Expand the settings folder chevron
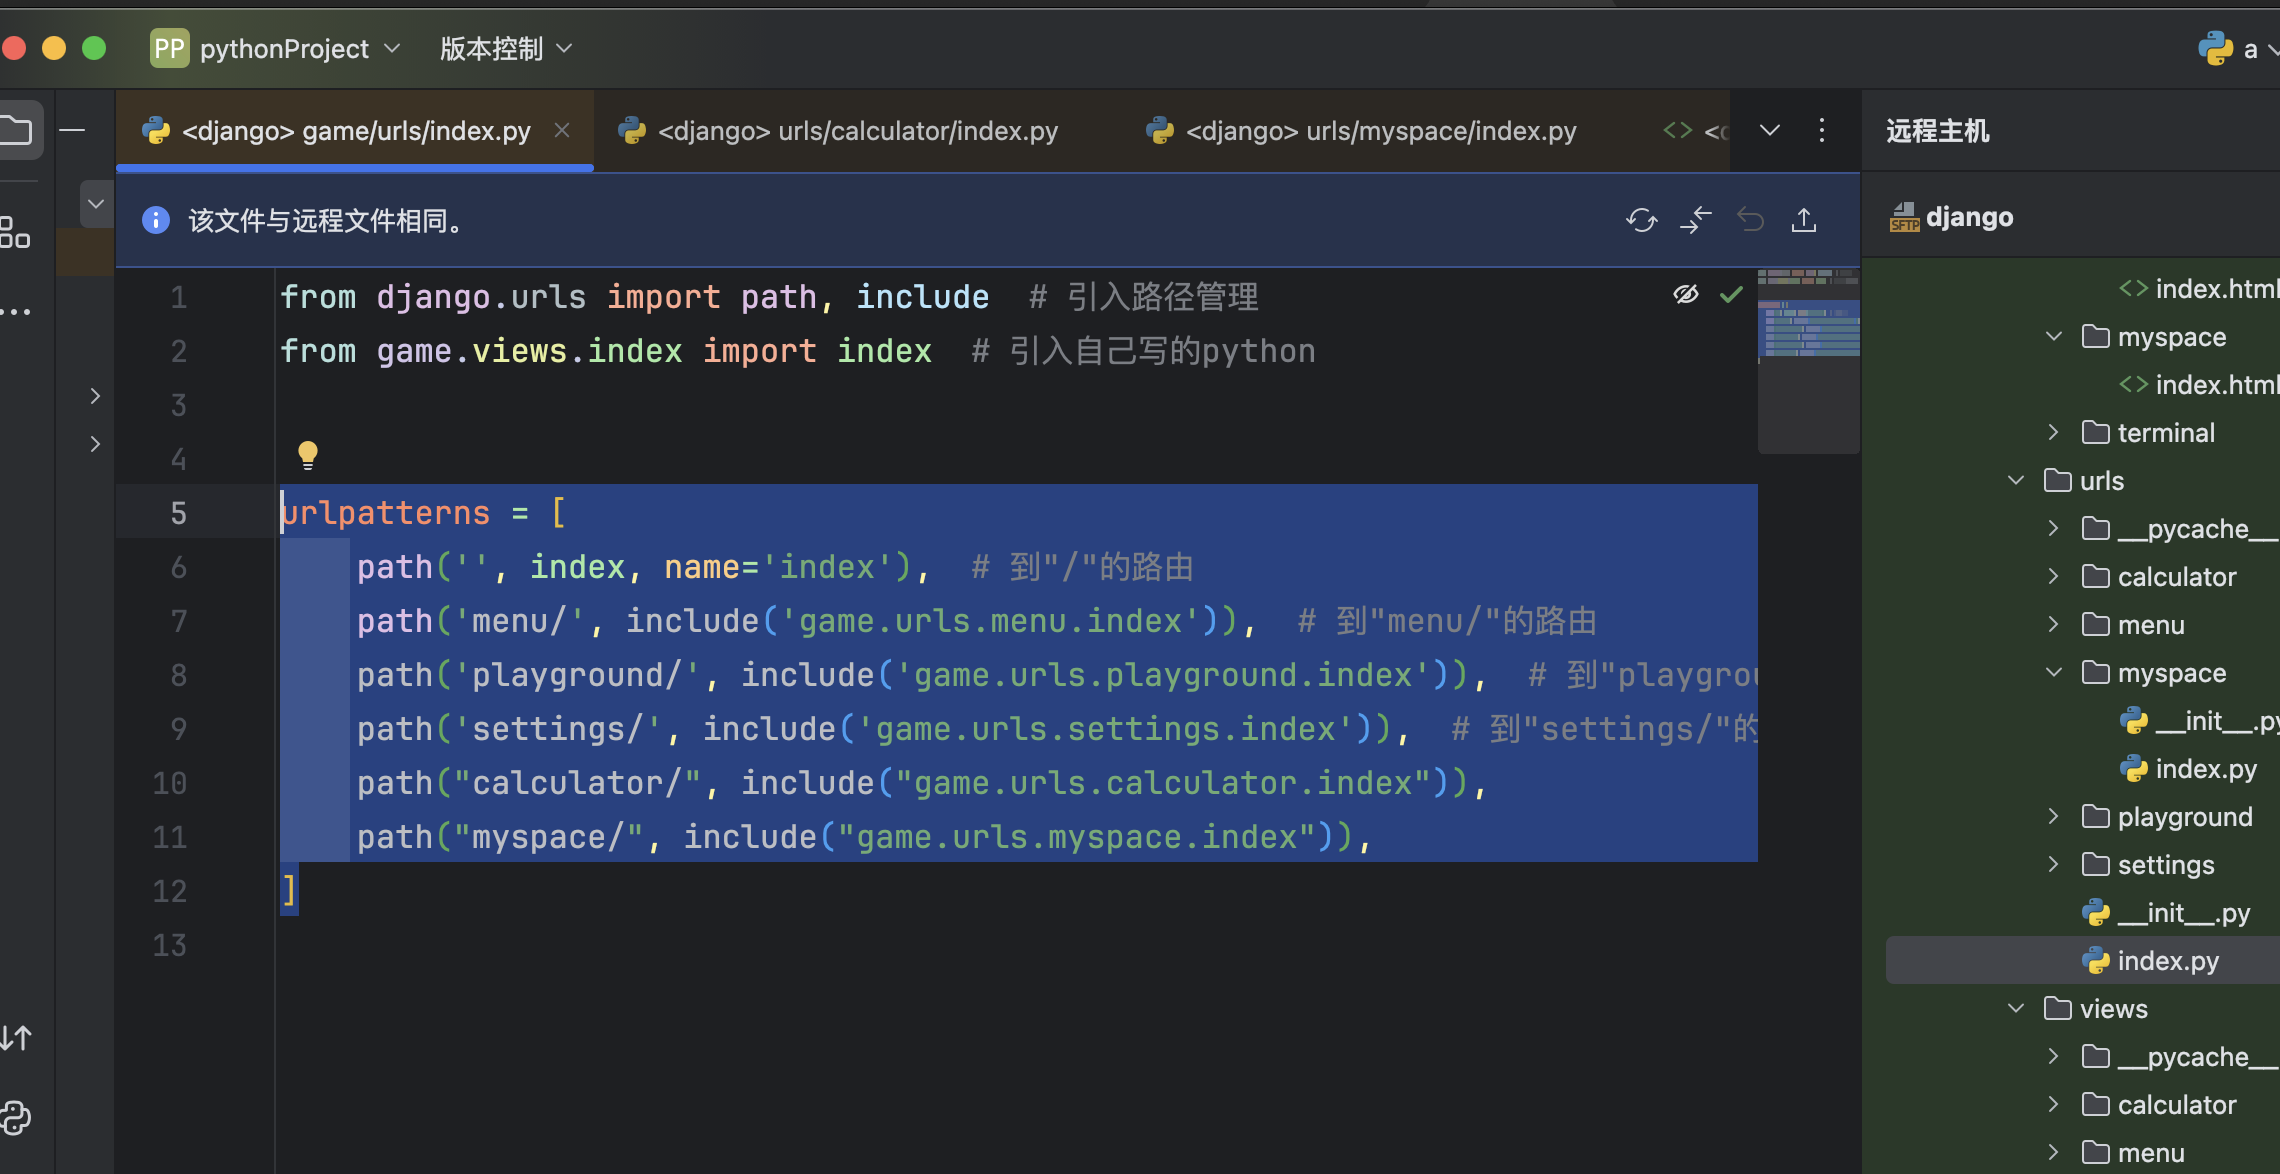 click(2053, 865)
